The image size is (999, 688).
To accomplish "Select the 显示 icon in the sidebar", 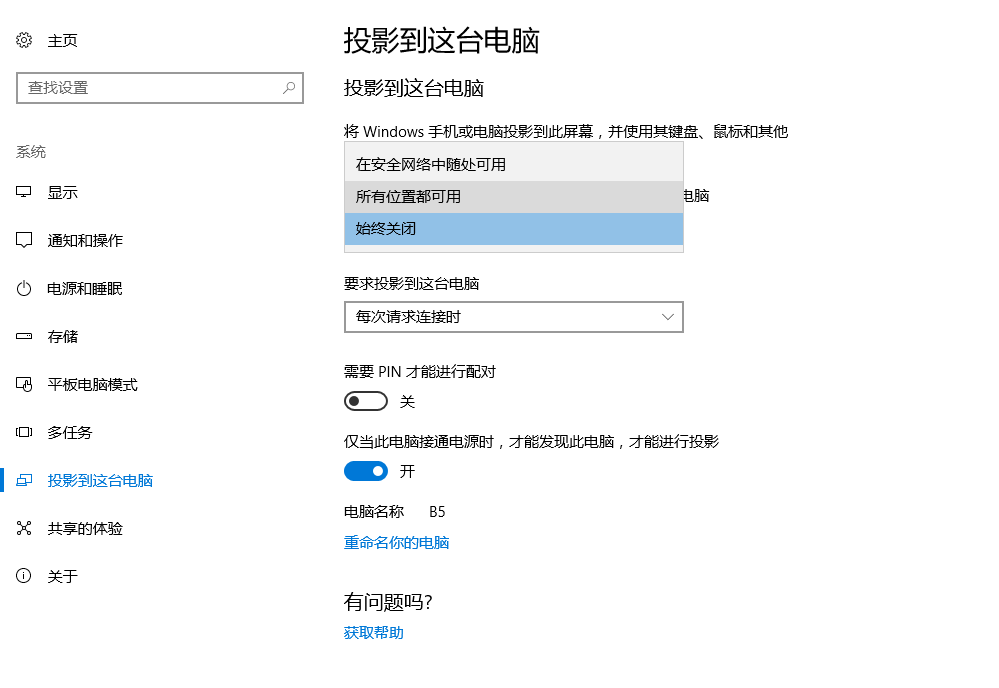I will click(23, 192).
